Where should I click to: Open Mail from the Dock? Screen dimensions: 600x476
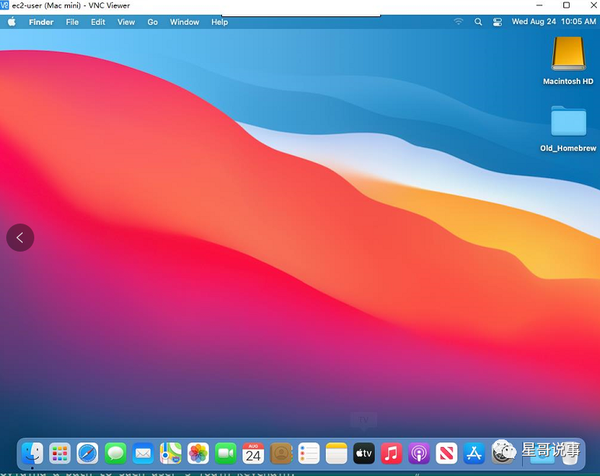143,453
